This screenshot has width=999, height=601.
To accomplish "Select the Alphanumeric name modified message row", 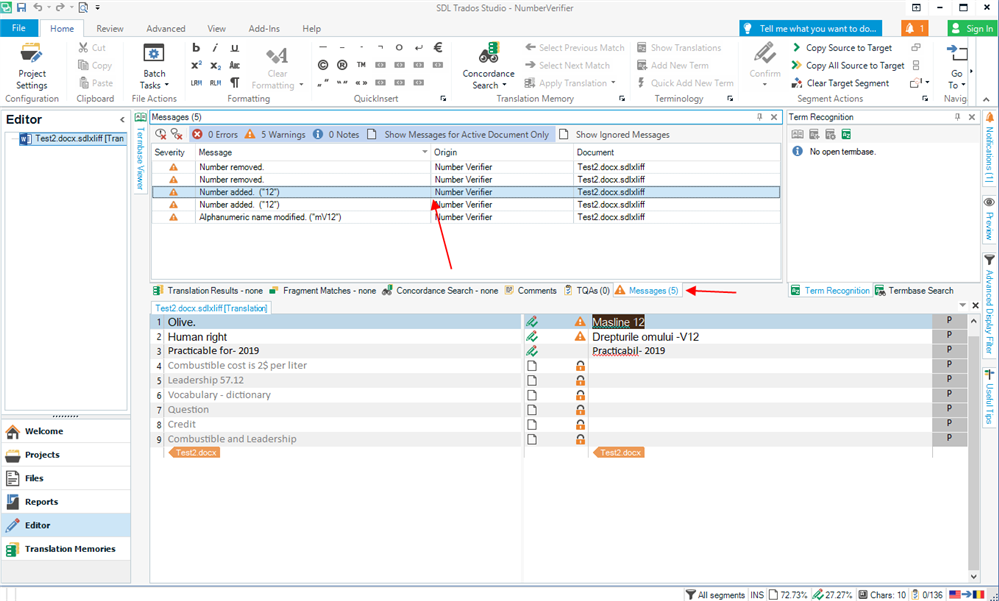I will coord(465,217).
